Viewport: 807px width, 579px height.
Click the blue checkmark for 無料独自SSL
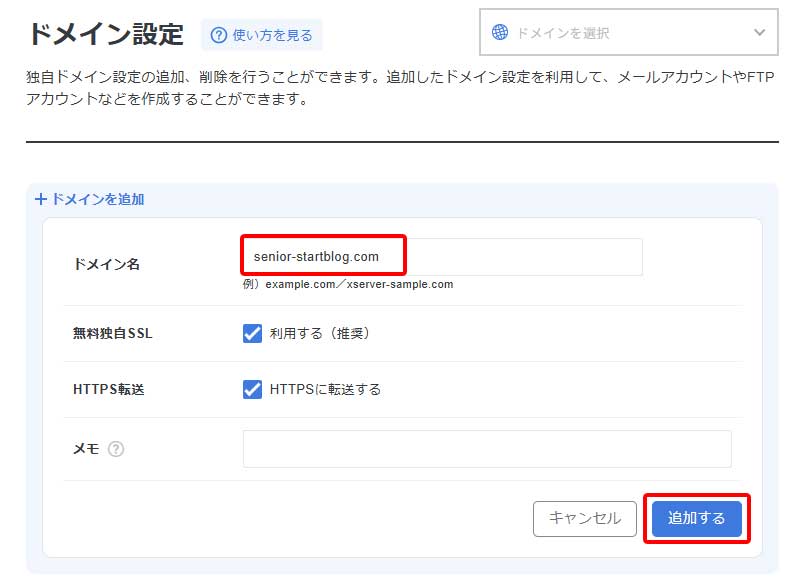(x=250, y=332)
